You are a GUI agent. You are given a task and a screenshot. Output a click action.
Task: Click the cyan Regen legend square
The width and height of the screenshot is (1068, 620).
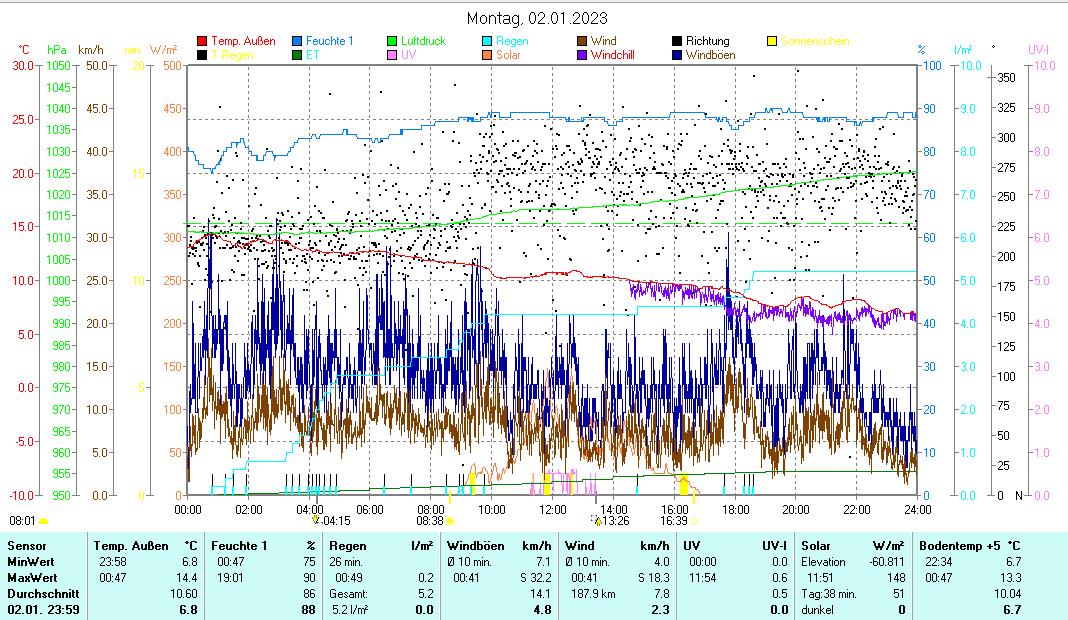tap(486, 42)
